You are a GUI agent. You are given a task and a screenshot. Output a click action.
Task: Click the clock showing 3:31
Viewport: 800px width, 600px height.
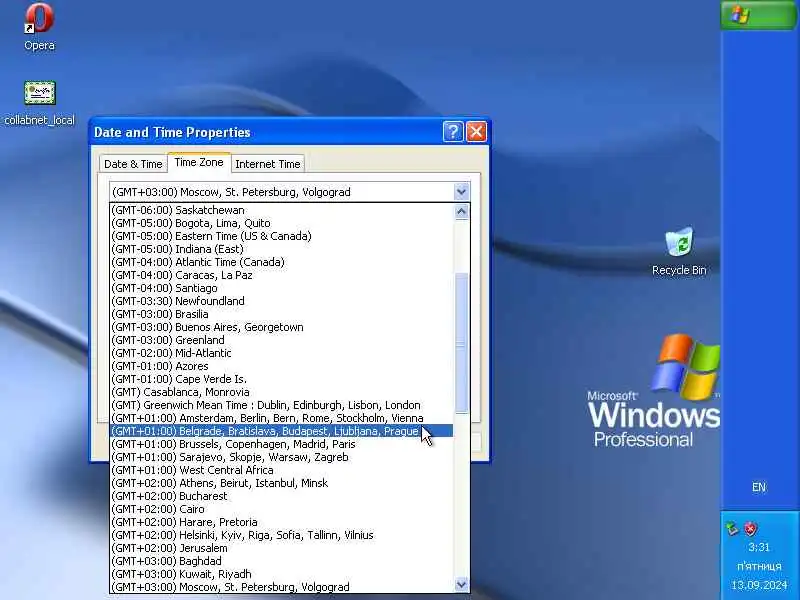[x=759, y=547]
